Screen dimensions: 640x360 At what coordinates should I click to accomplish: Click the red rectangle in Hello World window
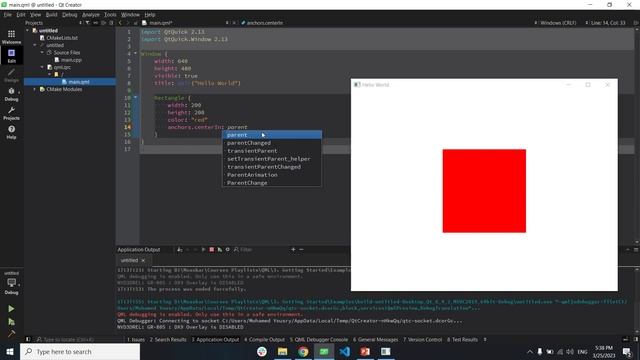484,191
